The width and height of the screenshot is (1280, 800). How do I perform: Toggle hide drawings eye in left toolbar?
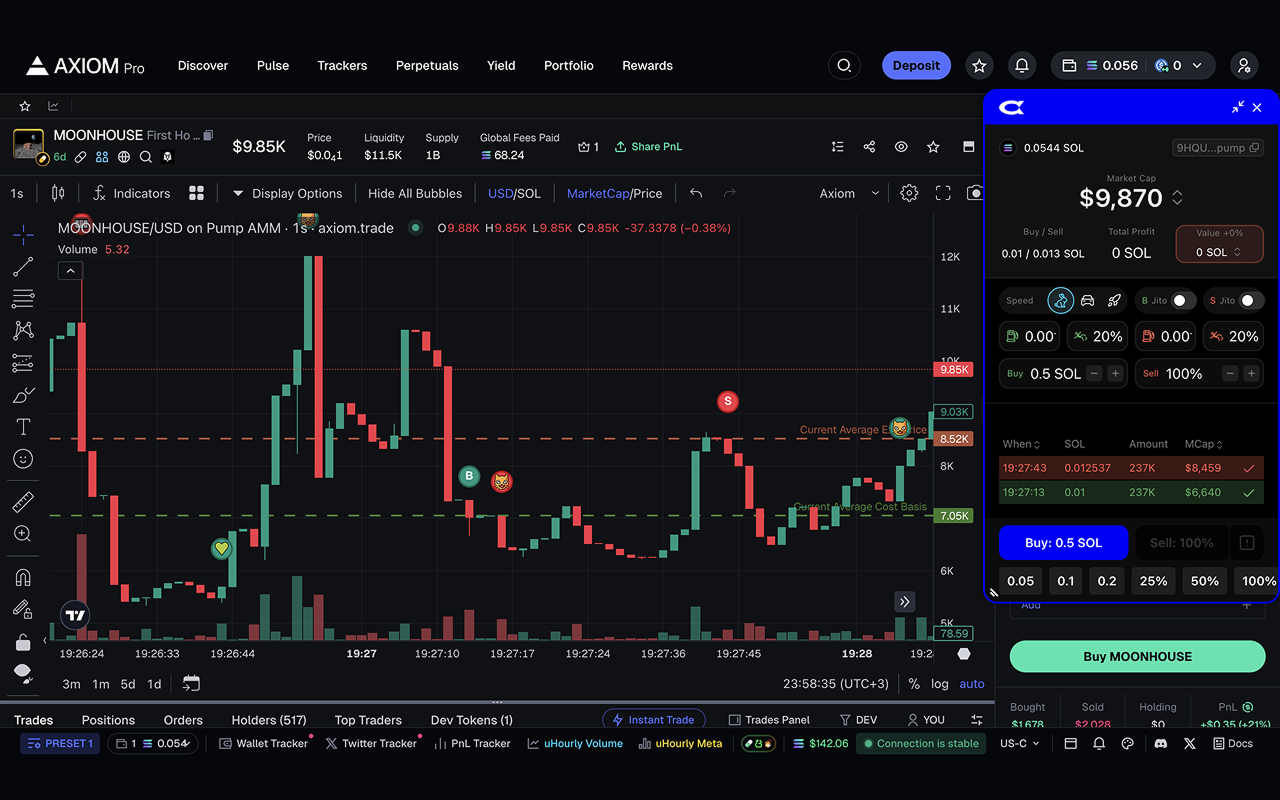point(23,672)
